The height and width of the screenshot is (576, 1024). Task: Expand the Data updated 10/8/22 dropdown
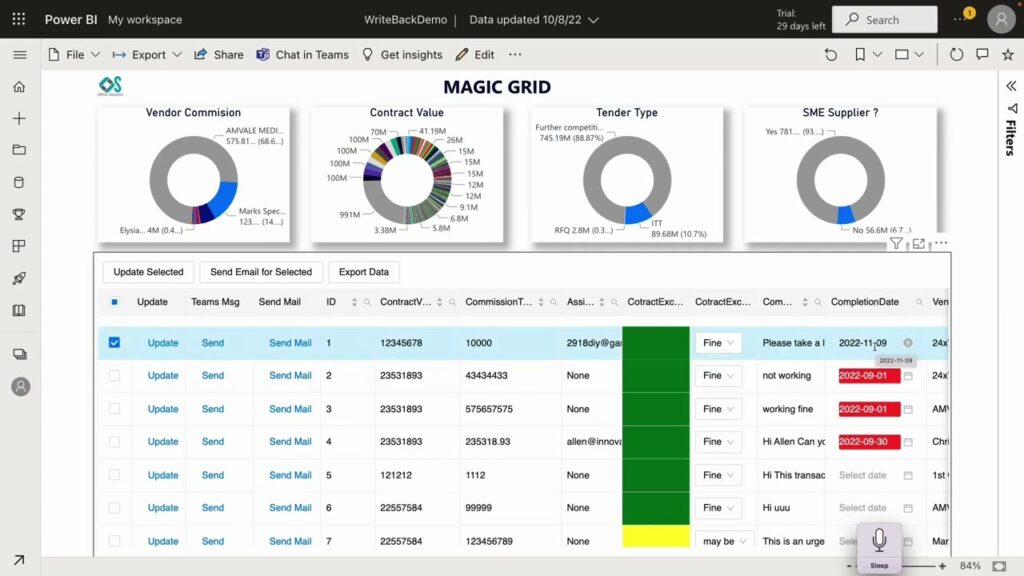click(534, 20)
